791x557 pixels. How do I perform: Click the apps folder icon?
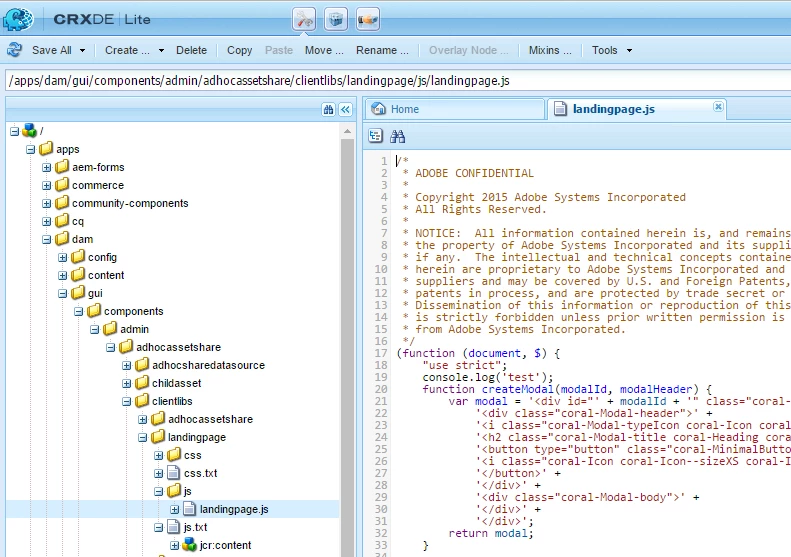pyautogui.click(x=46, y=149)
